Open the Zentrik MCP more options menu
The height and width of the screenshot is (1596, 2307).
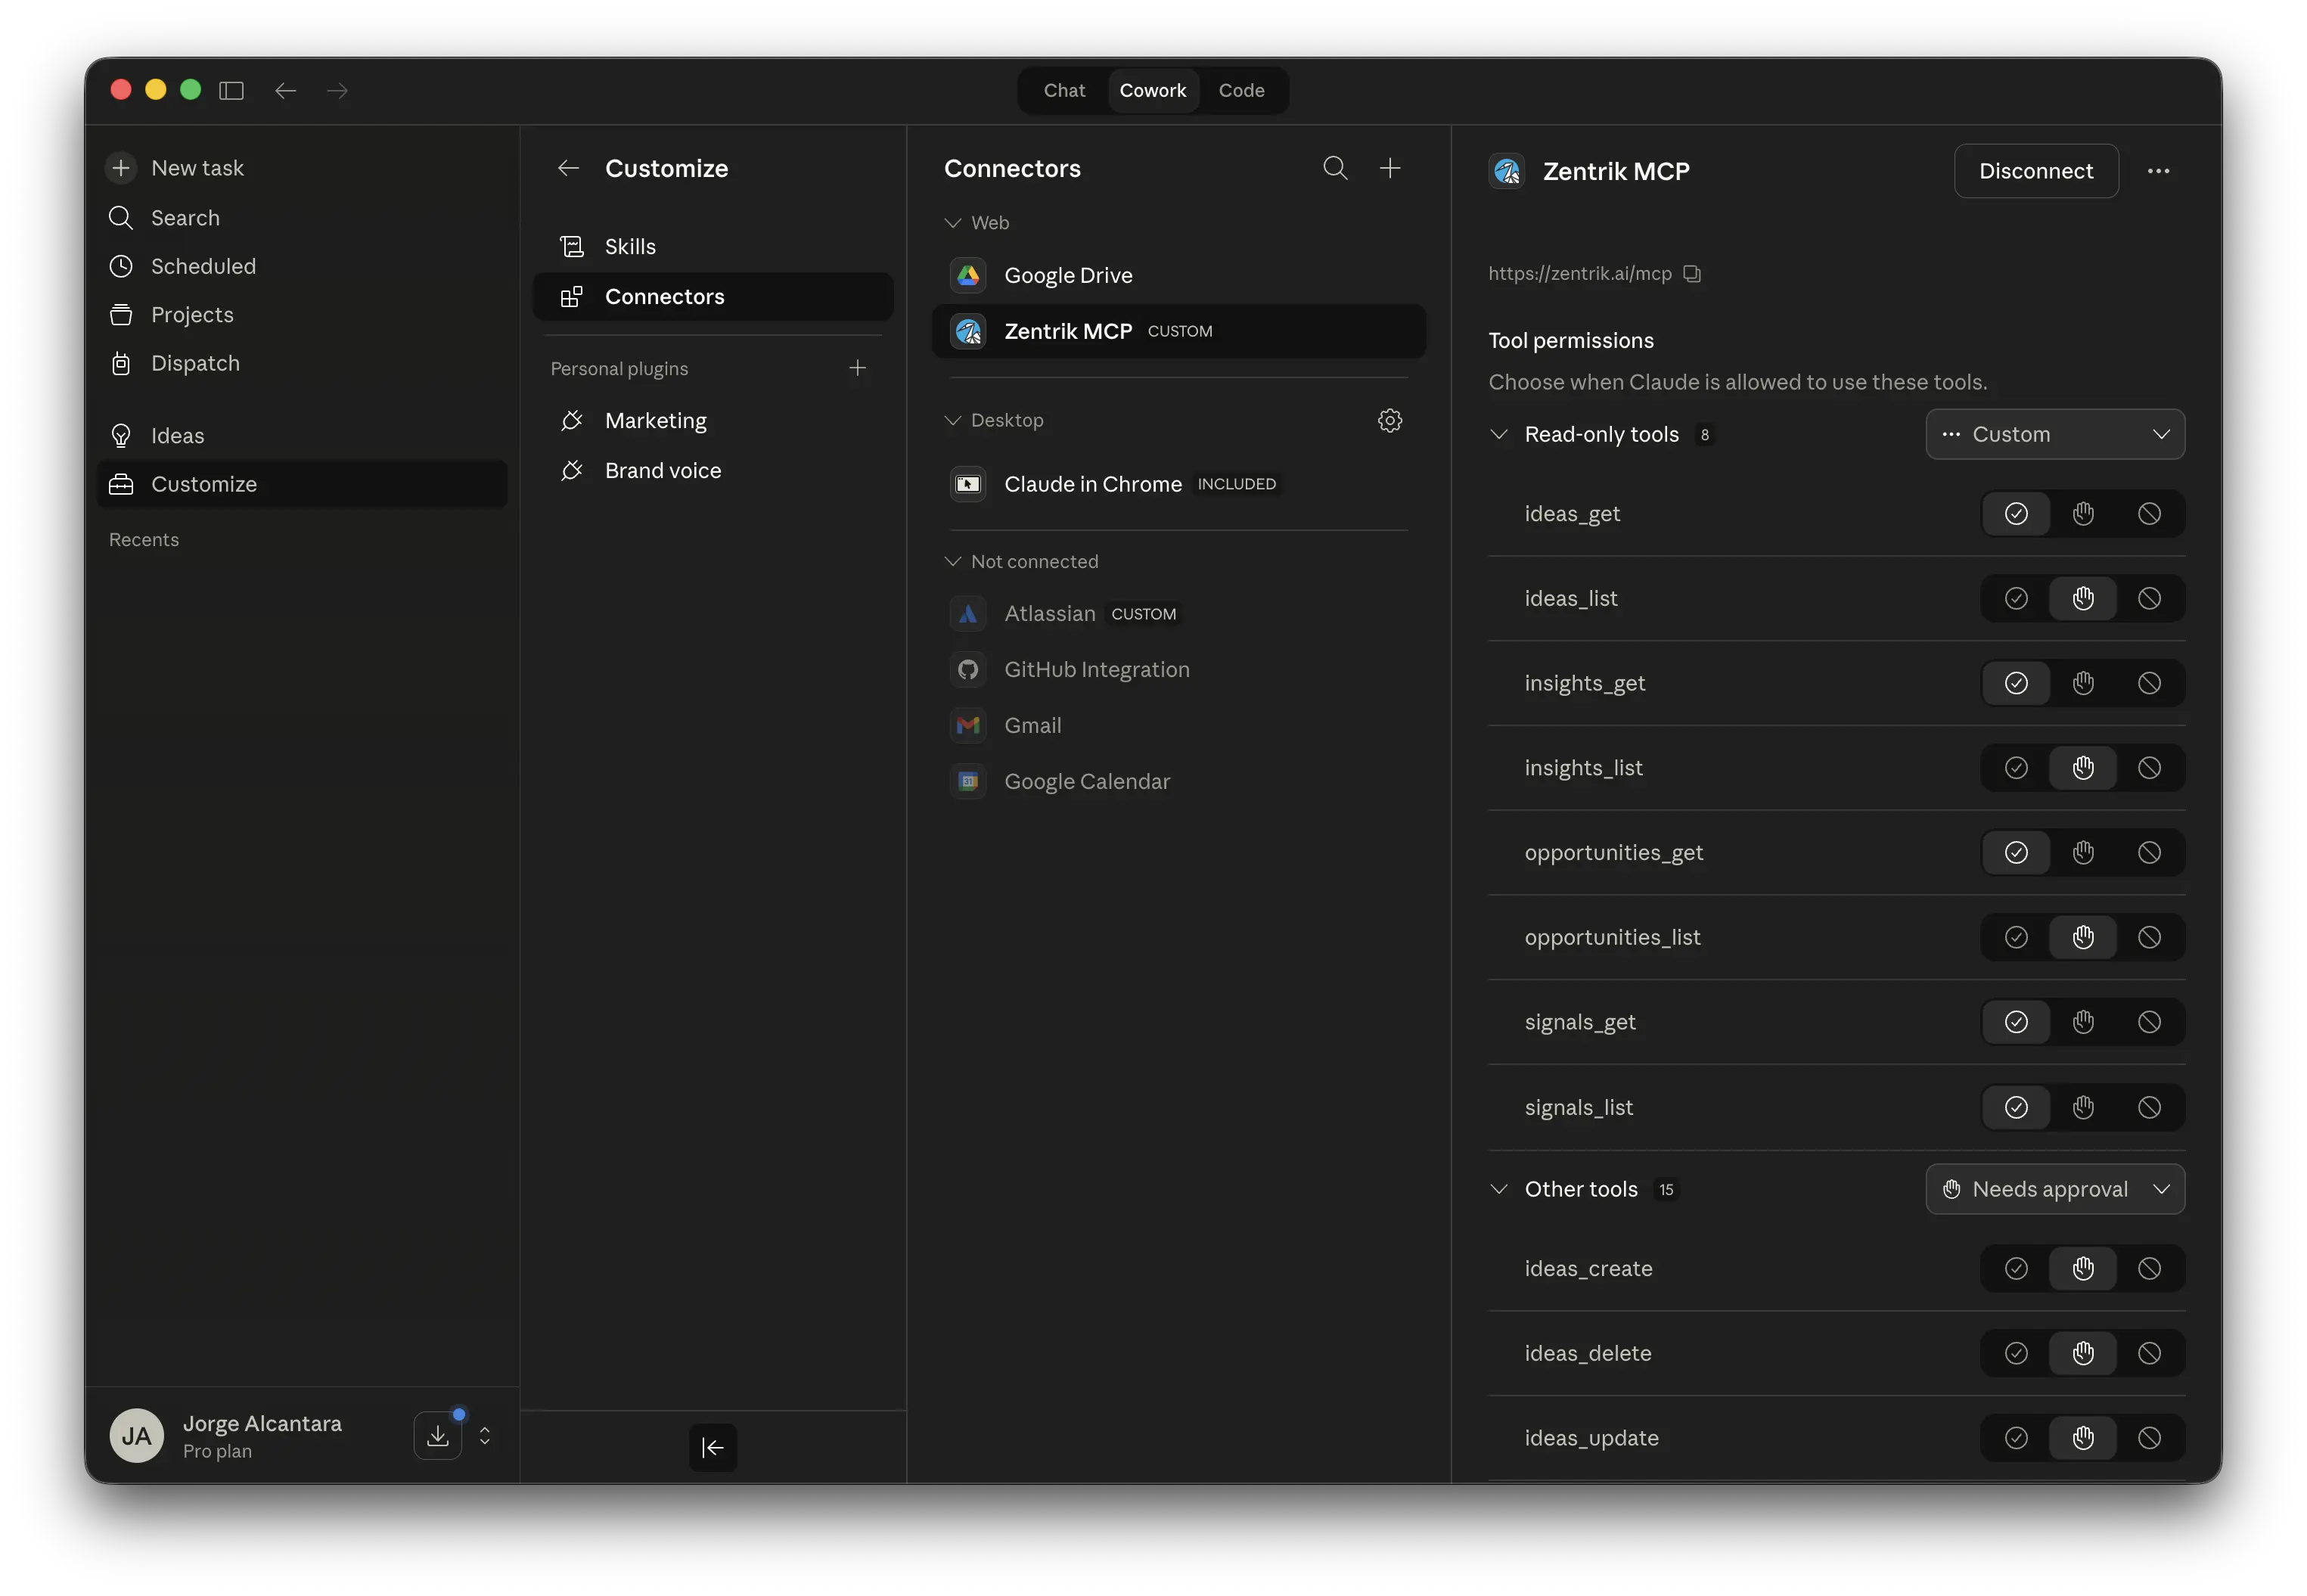[x=2158, y=171]
